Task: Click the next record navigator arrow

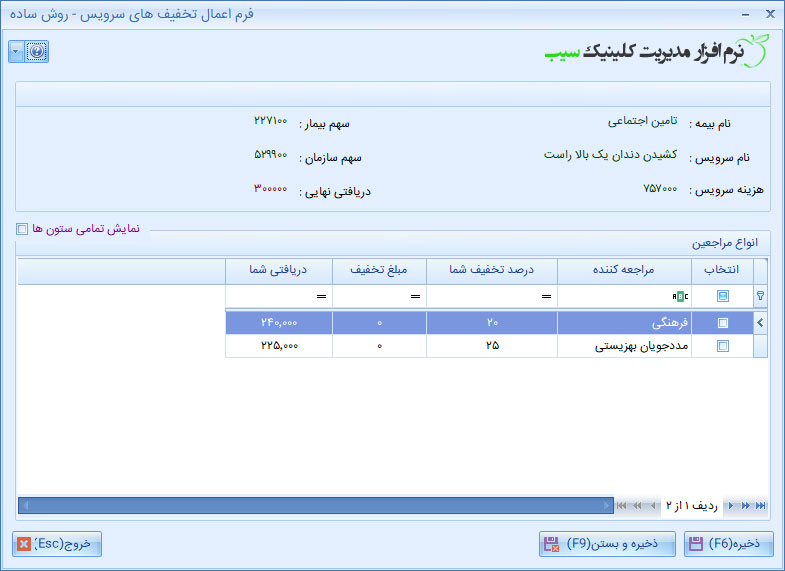Action: (x=731, y=505)
